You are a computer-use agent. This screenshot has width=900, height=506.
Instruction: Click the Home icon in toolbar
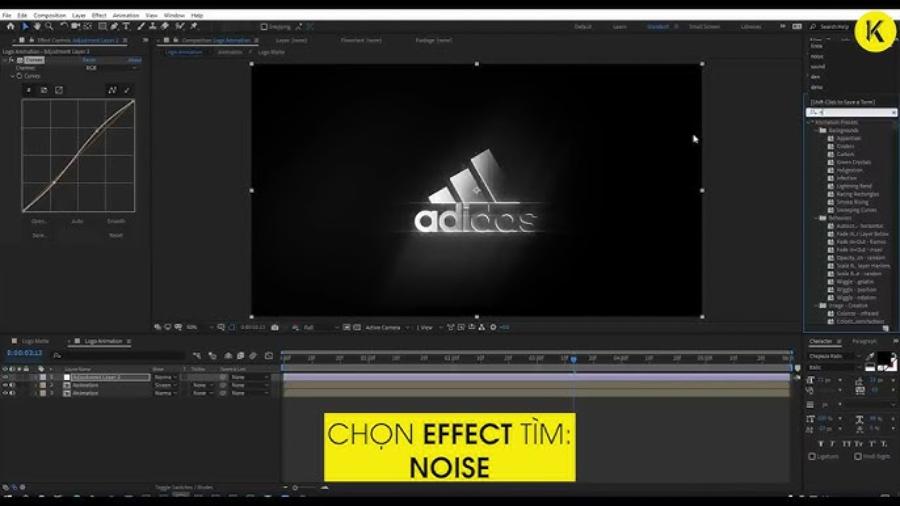click(11, 27)
